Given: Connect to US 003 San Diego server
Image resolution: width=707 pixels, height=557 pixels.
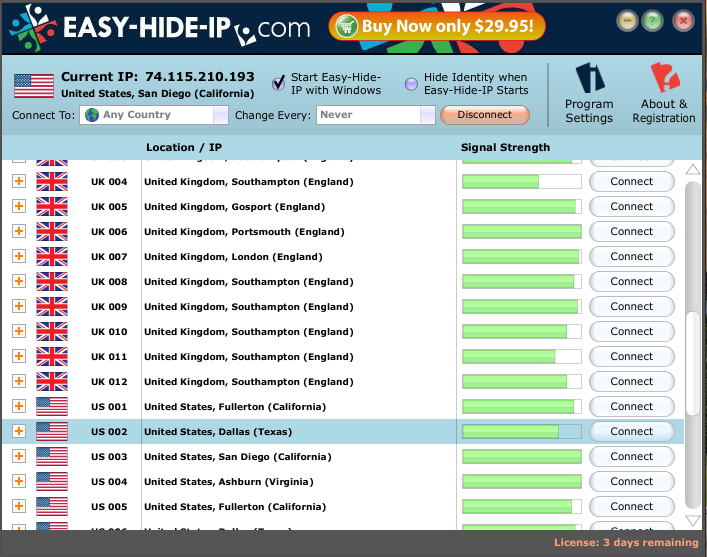Looking at the screenshot, I should [632, 456].
